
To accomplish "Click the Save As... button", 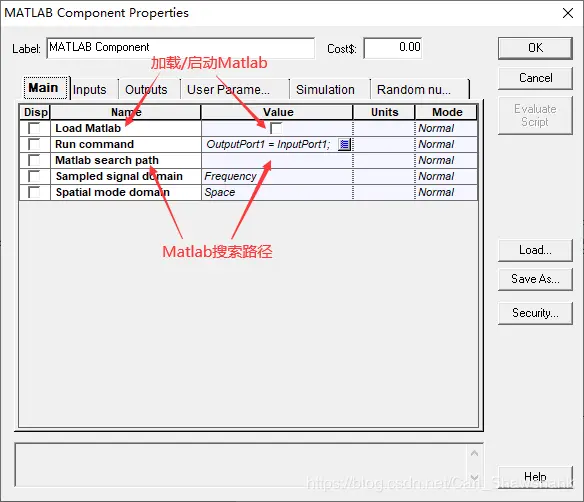I will 535,279.
